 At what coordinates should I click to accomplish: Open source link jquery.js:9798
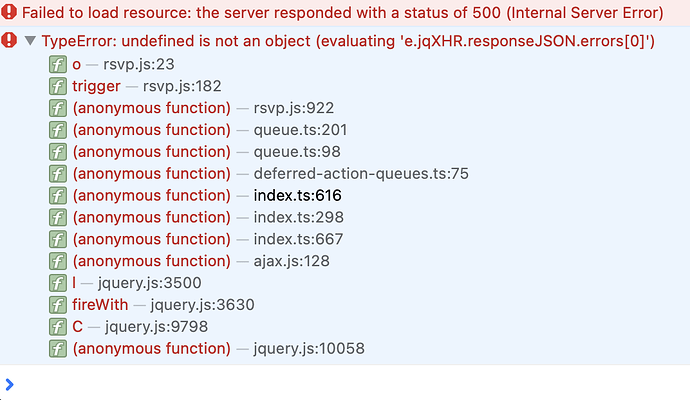[x=156, y=327]
